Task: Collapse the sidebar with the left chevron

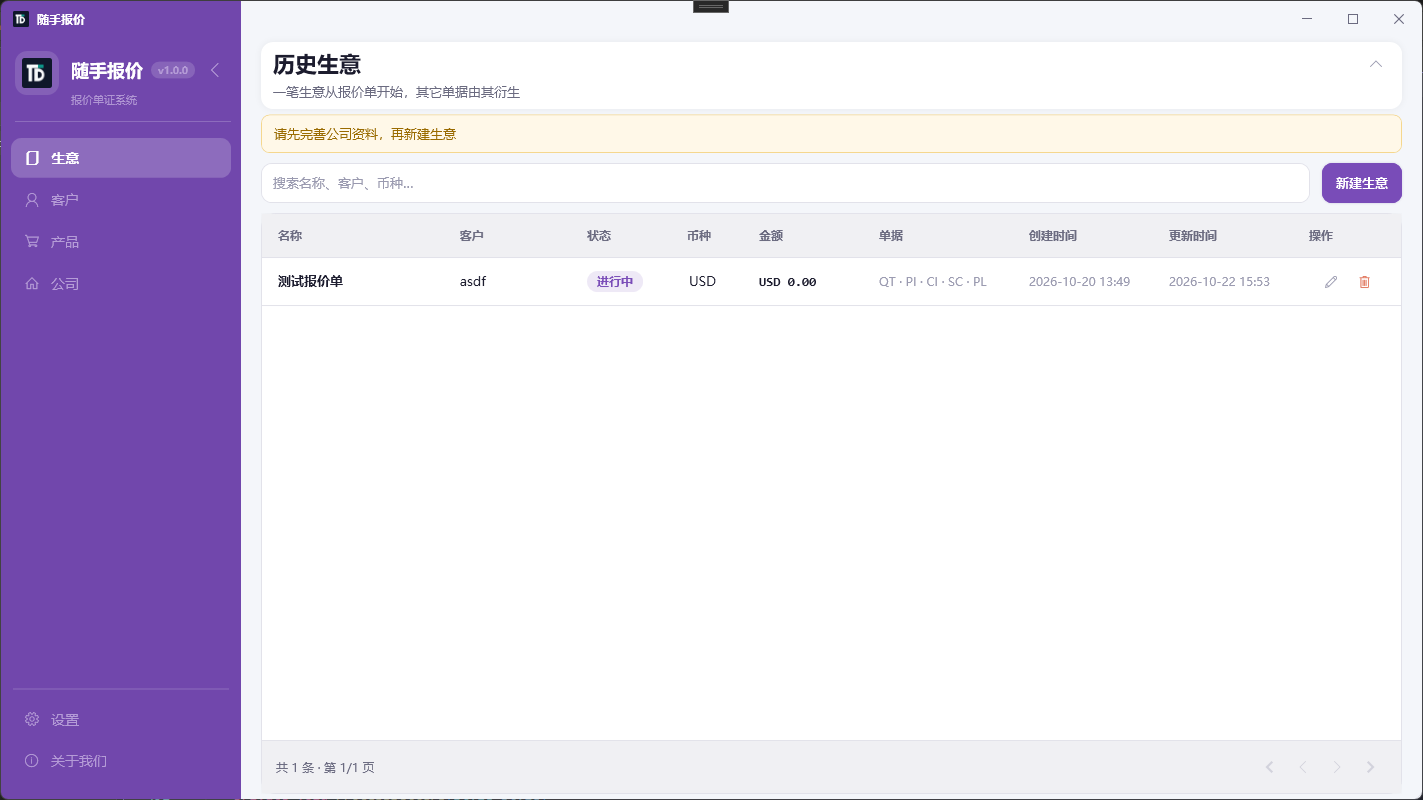Action: [x=215, y=70]
